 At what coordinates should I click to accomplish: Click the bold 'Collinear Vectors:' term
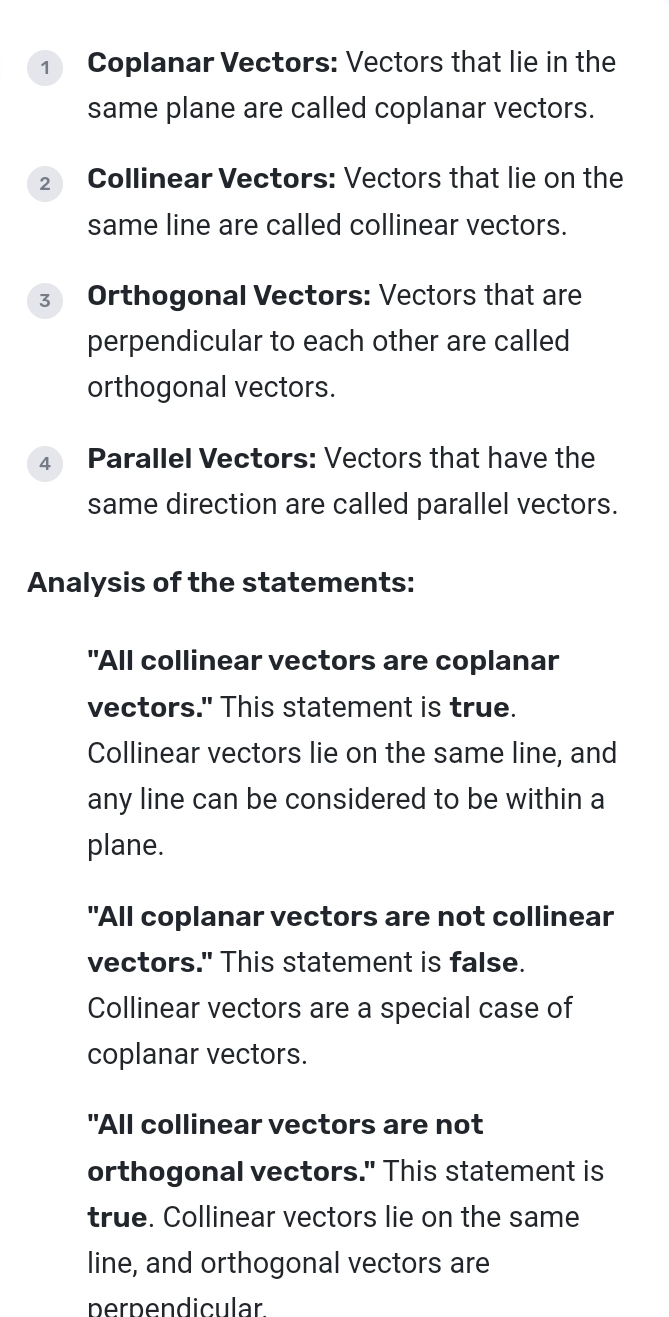click(x=211, y=179)
